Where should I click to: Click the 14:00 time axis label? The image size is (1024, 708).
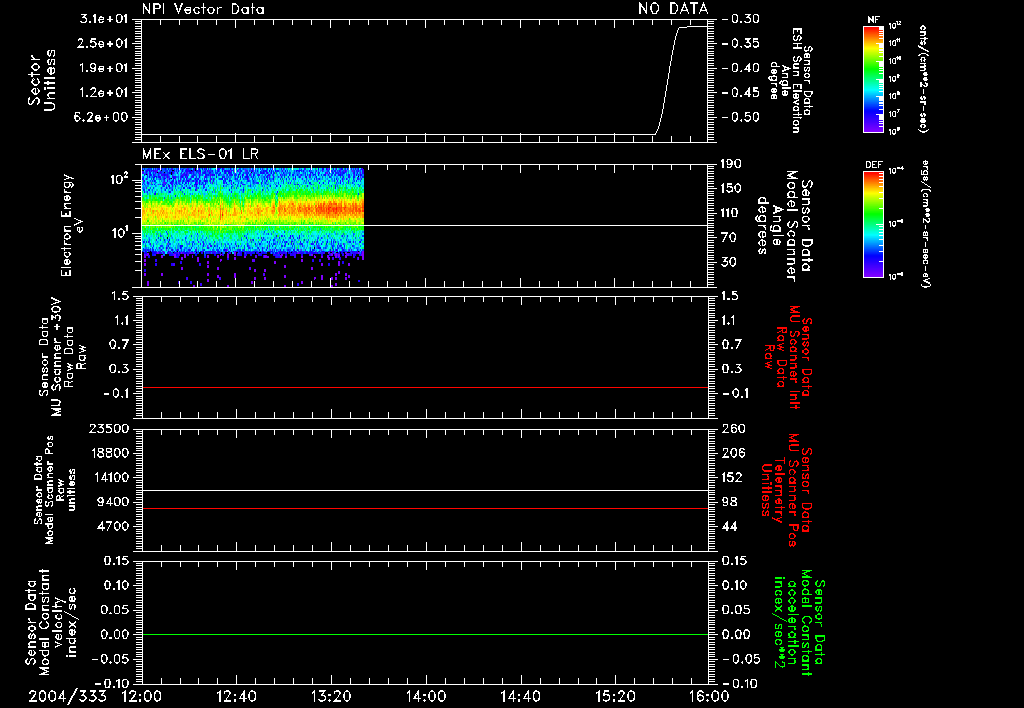click(x=426, y=696)
